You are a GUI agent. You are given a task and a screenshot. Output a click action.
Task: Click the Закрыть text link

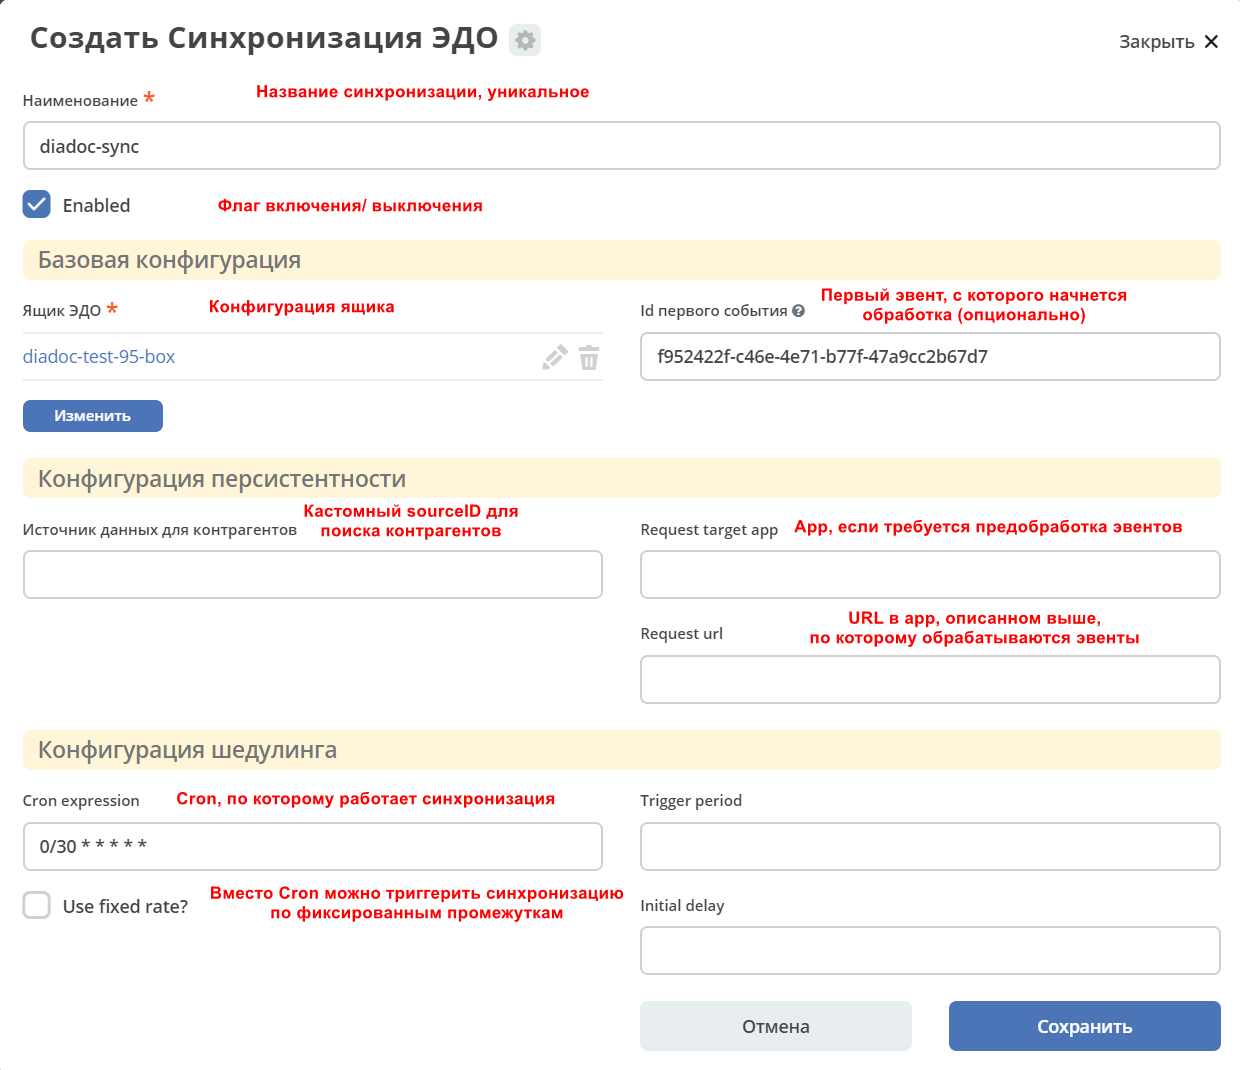click(1157, 42)
